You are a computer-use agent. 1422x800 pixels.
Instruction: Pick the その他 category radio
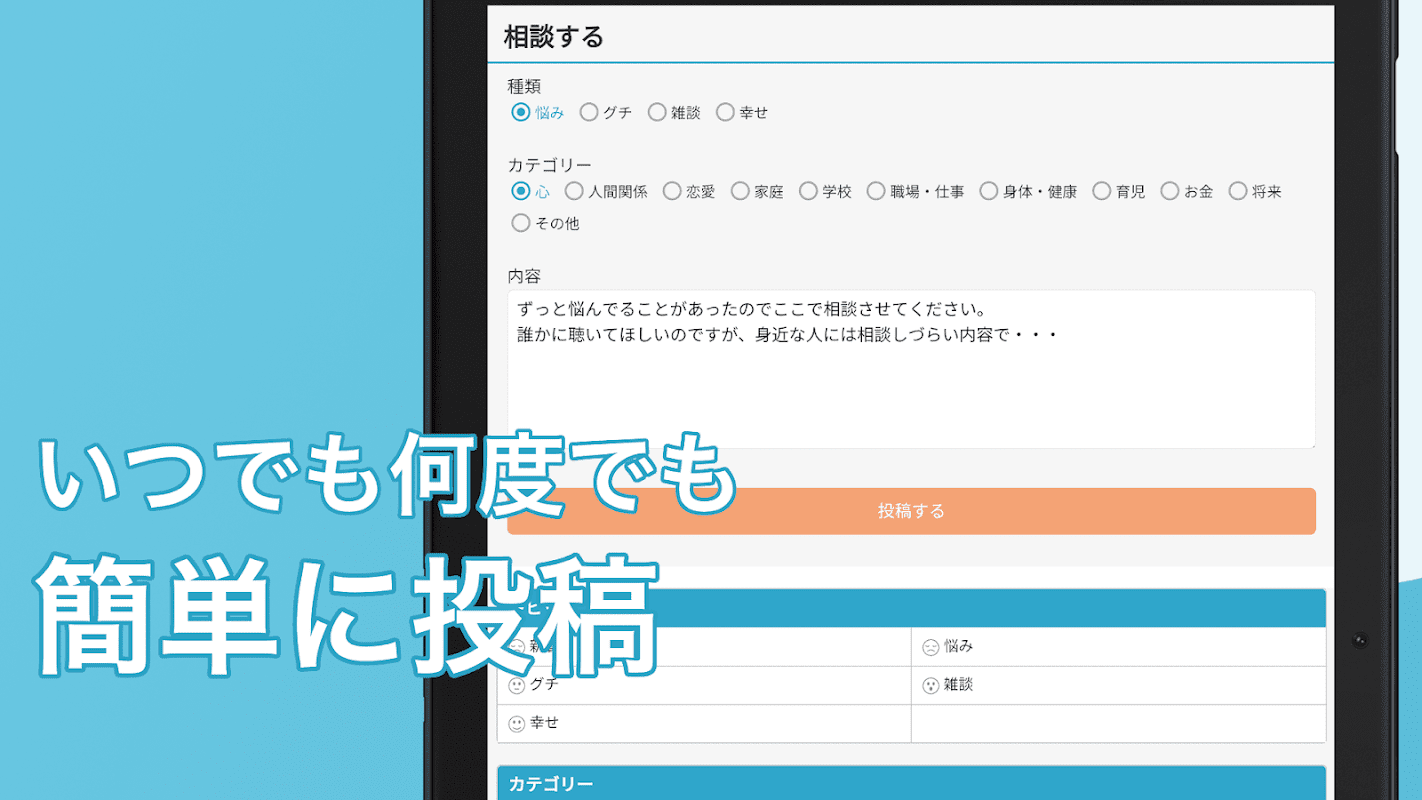(x=520, y=223)
